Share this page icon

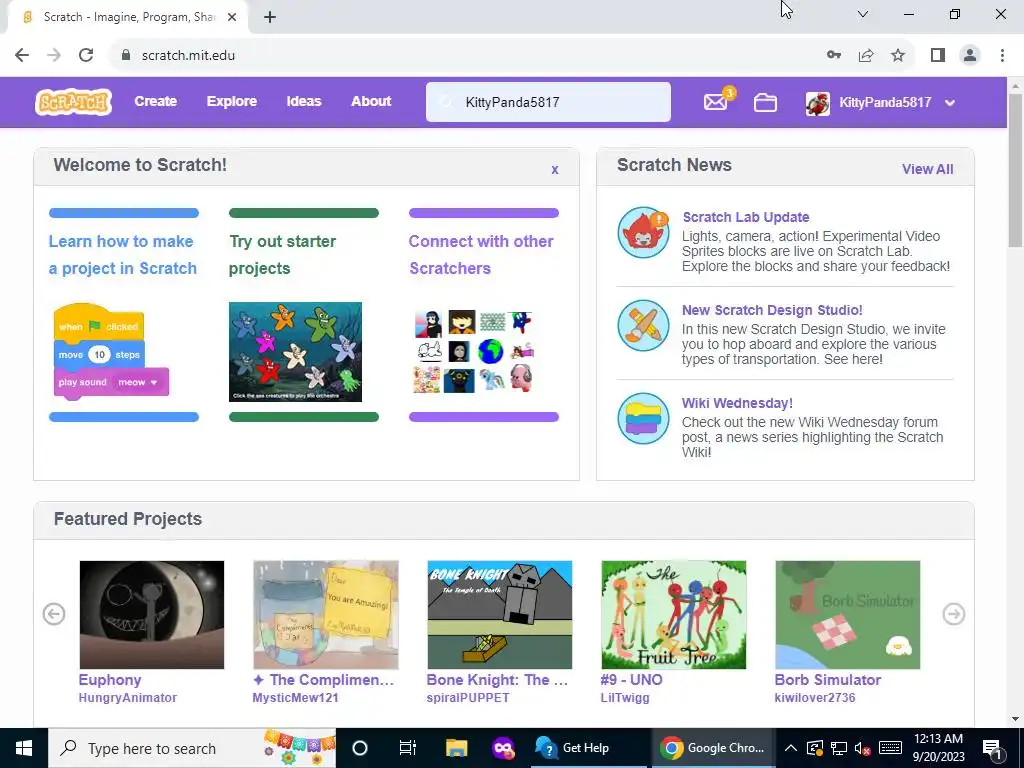click(x=866, y=56)
